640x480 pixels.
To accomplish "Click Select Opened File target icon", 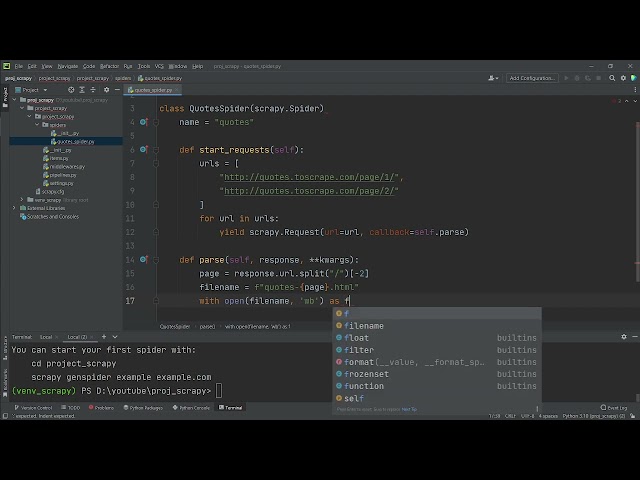I will tap(71, 90).
